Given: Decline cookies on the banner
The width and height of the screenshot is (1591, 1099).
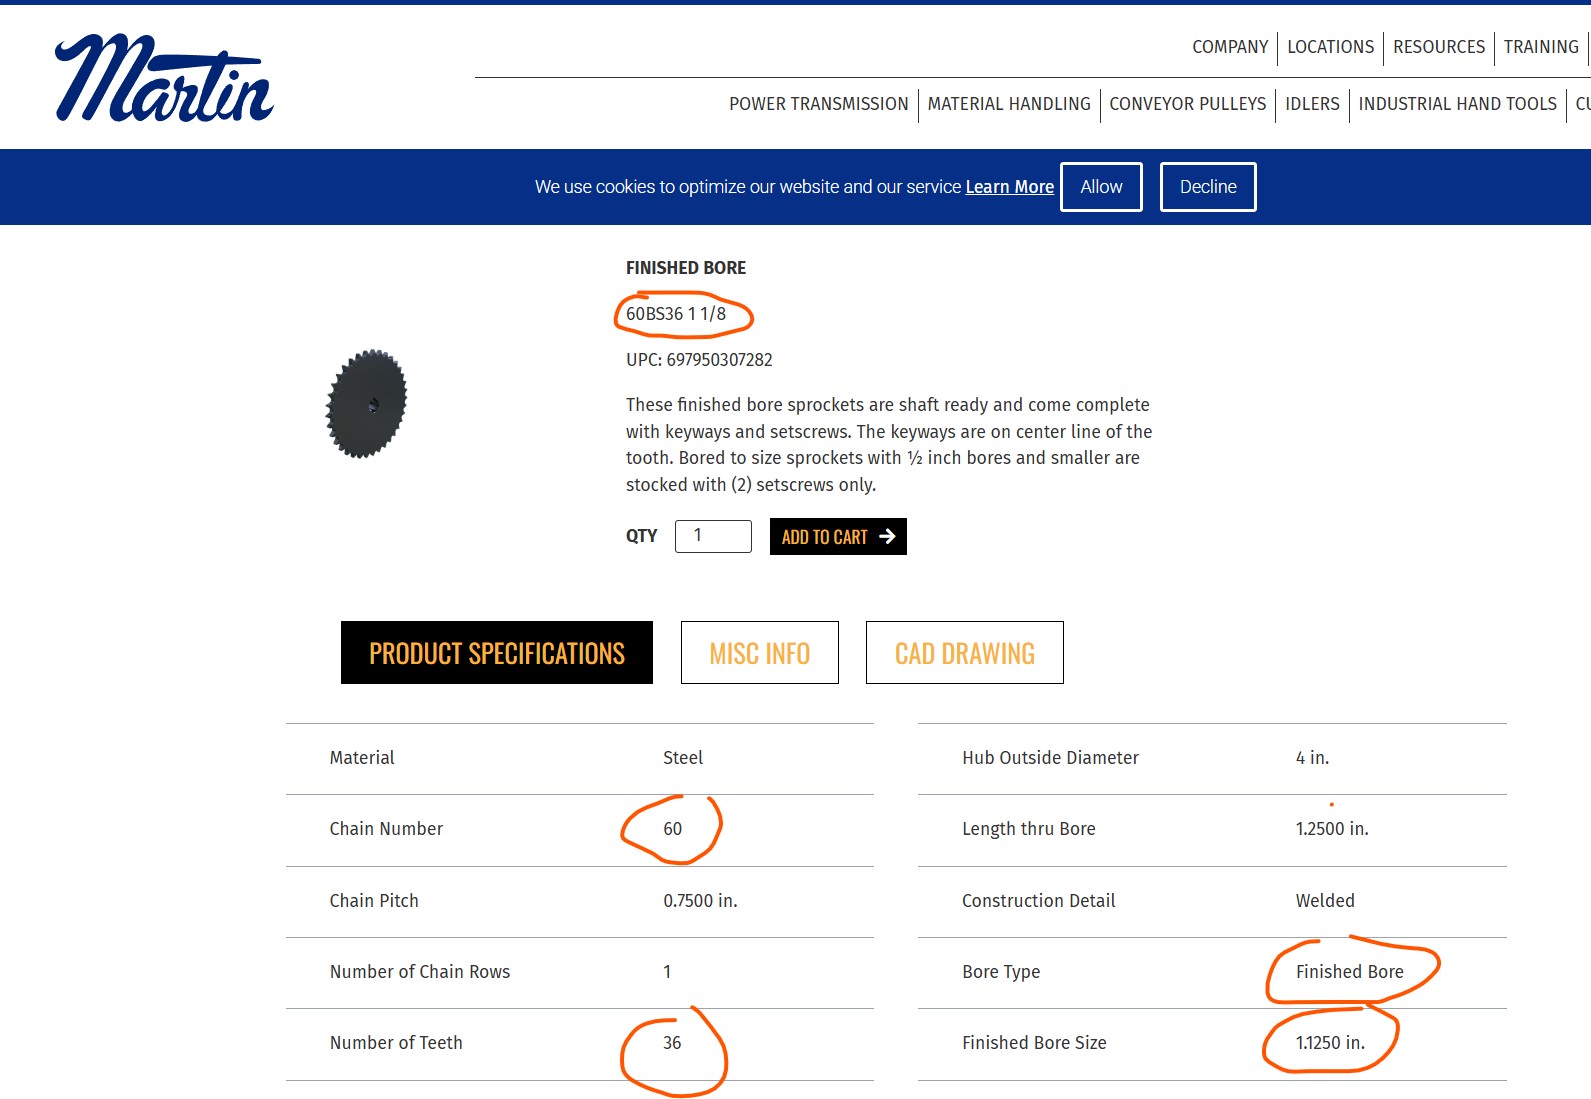Looking at the screenshot, I should click(x=1207, y=187).
